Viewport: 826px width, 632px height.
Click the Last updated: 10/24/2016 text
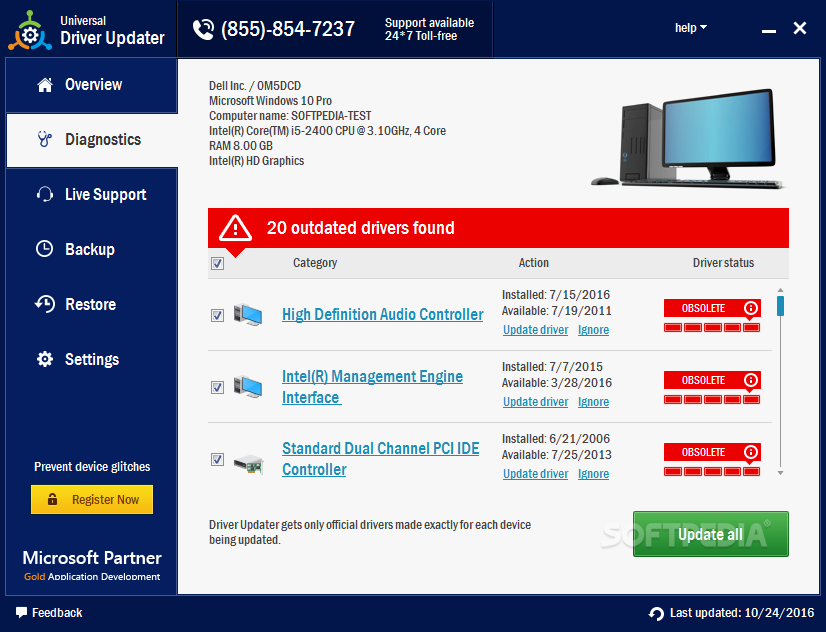click(x=742, y=613)
